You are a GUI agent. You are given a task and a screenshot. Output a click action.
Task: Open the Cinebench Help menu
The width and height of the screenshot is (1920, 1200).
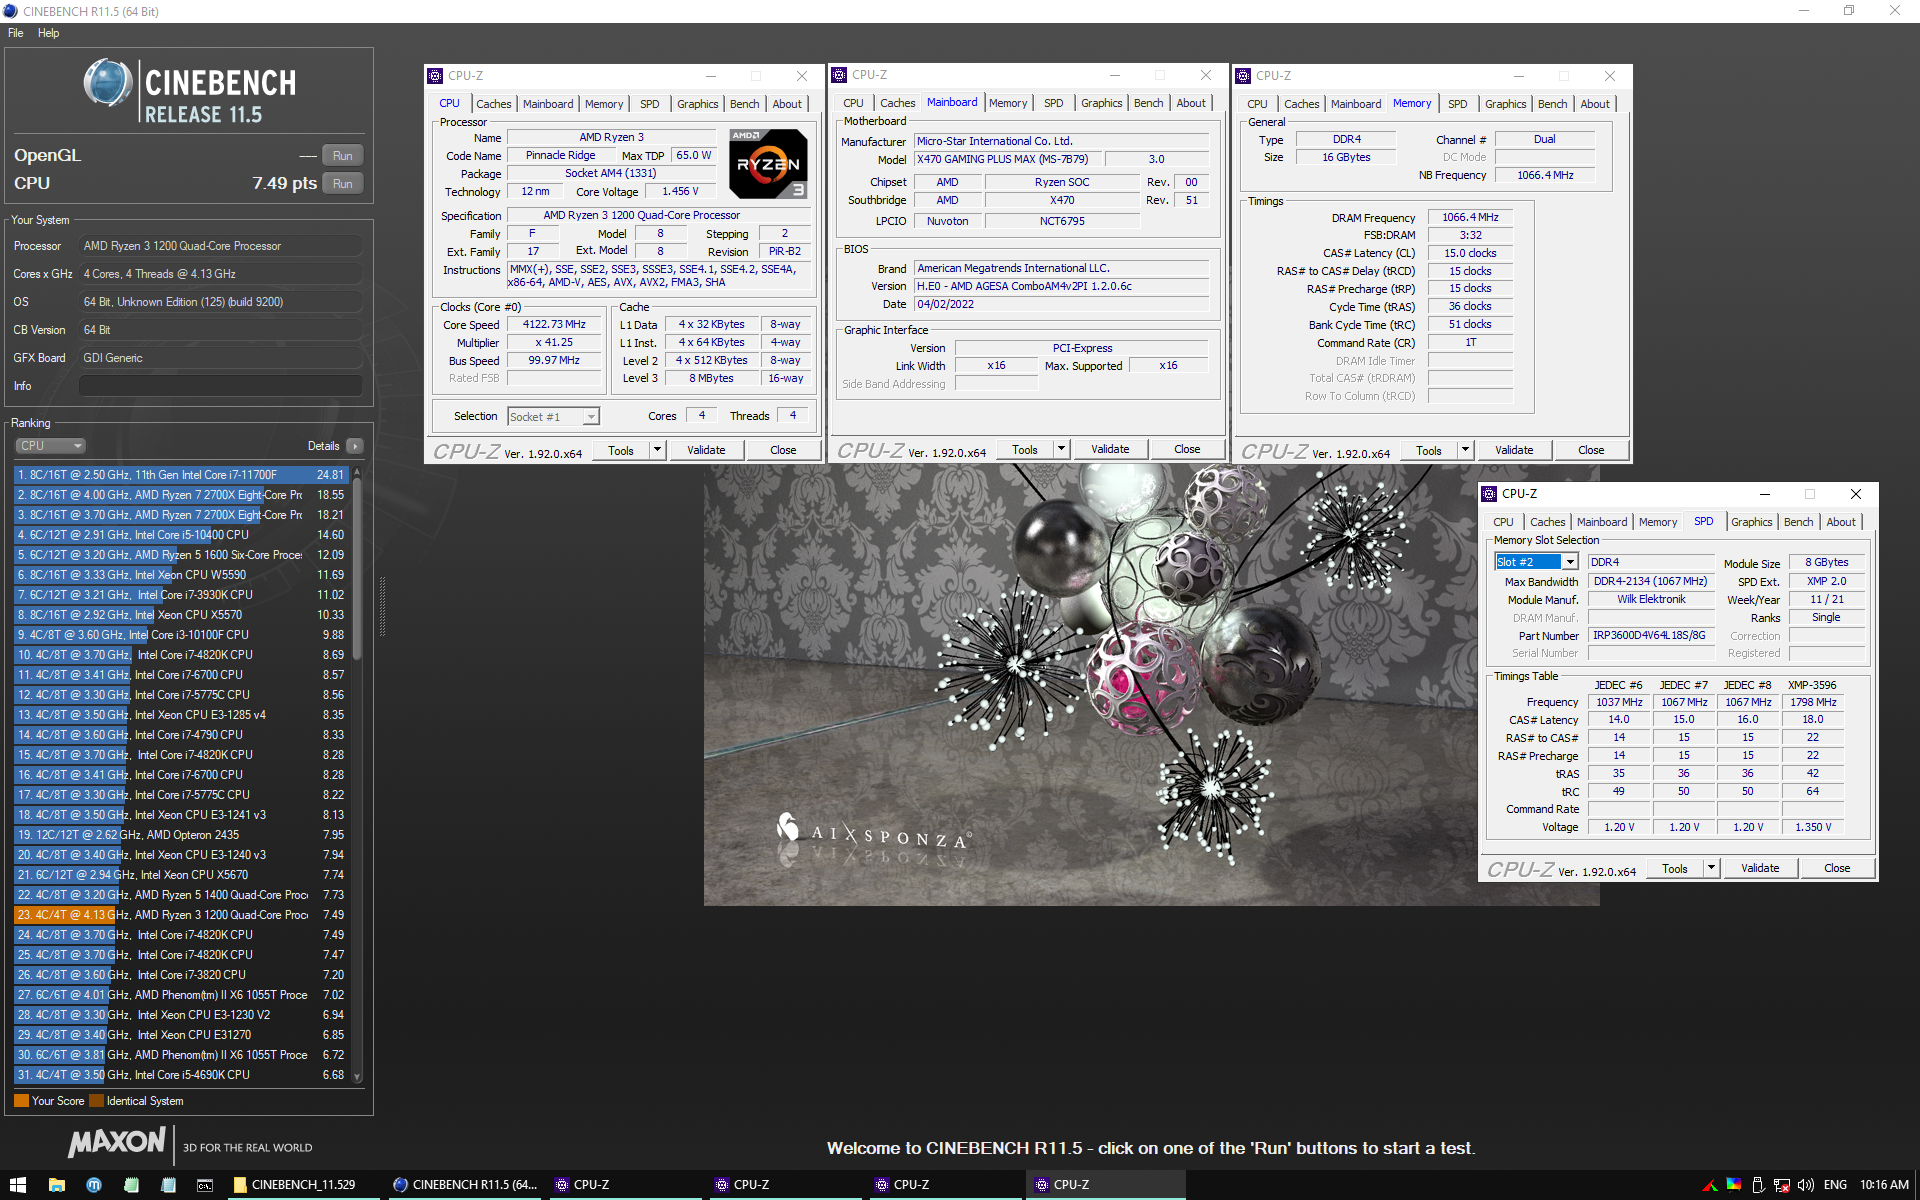tap(49, 33)
